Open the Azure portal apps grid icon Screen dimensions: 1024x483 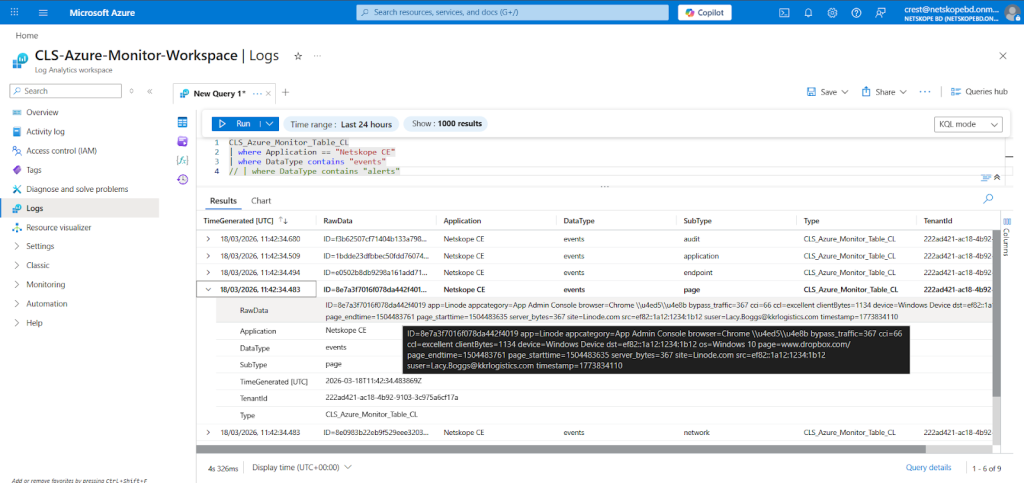point(15,12)
